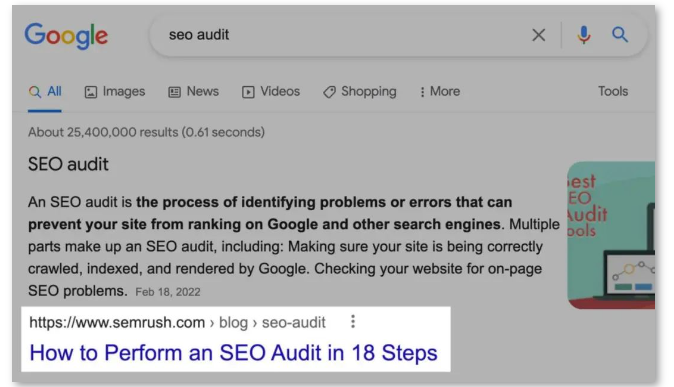
Task: Open three-dot menu beside semrush URL
Action: pyautogui.click(x=353, y=321)
